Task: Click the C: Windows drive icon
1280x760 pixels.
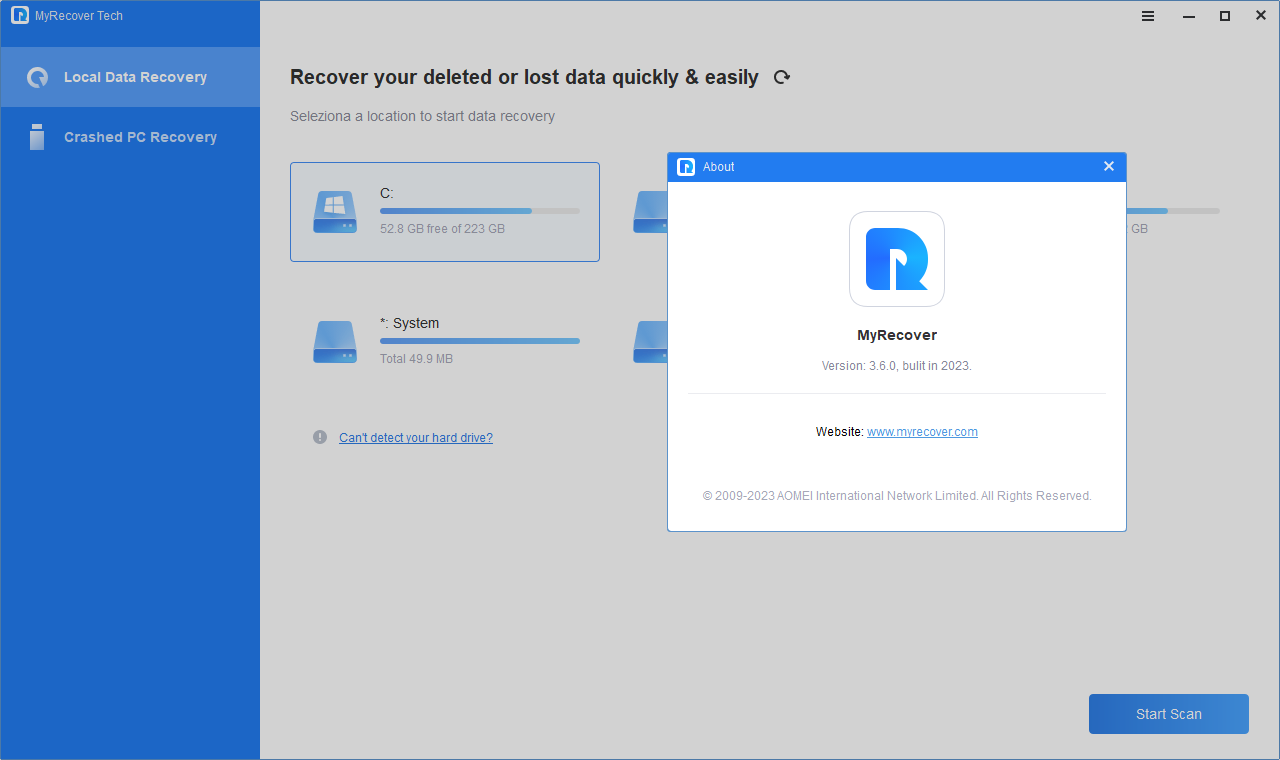Action: 335,212
